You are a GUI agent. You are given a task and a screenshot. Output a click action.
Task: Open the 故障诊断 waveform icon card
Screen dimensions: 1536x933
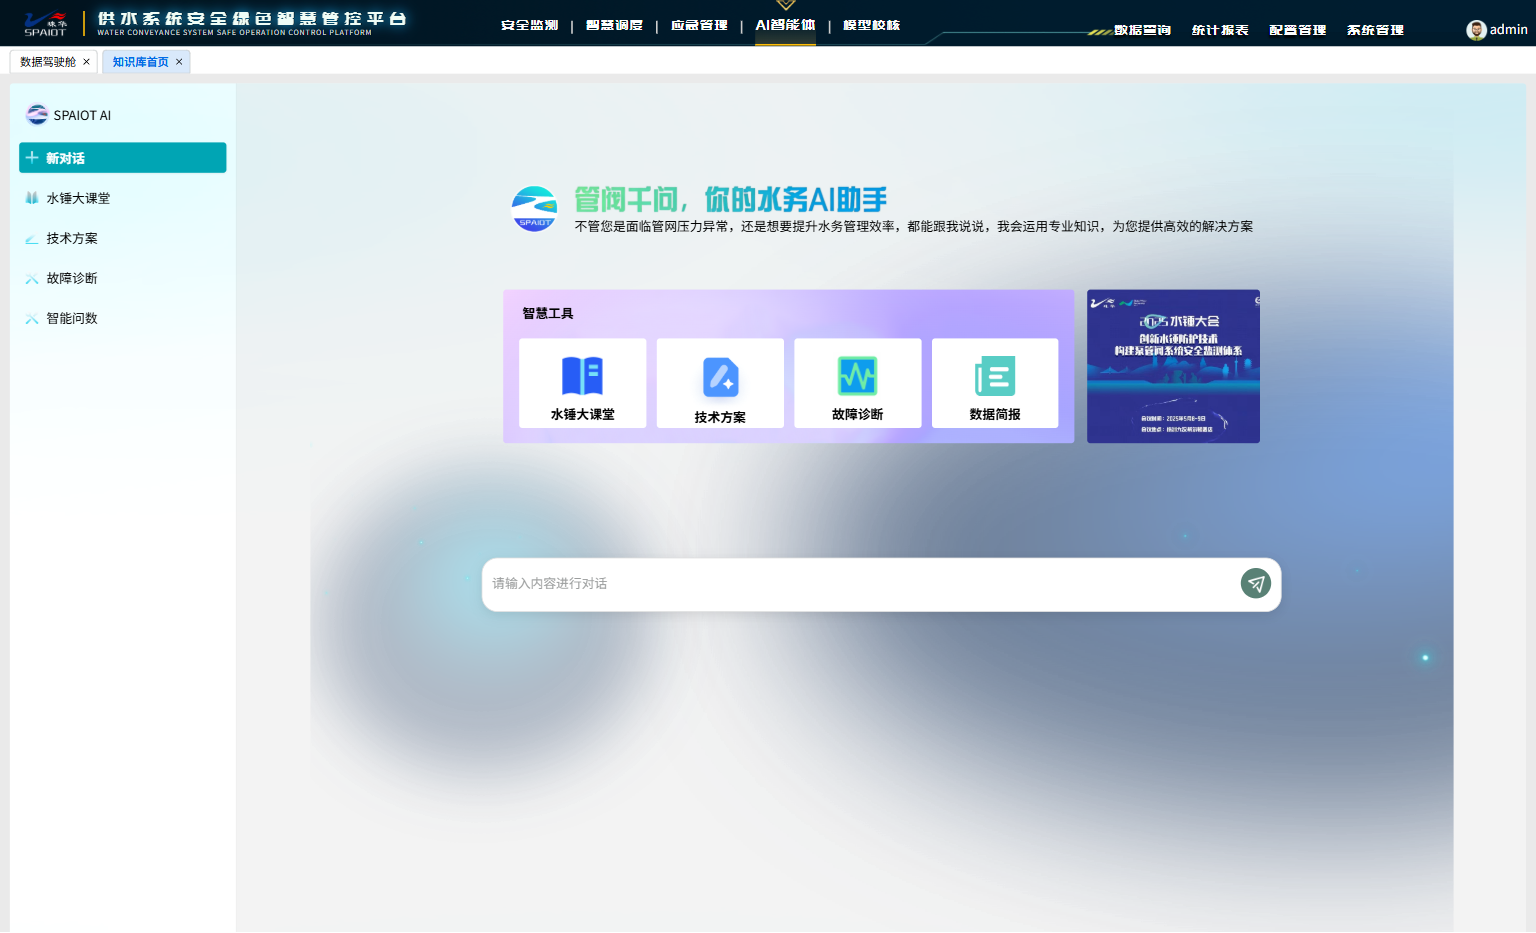[x=857, y=383]
